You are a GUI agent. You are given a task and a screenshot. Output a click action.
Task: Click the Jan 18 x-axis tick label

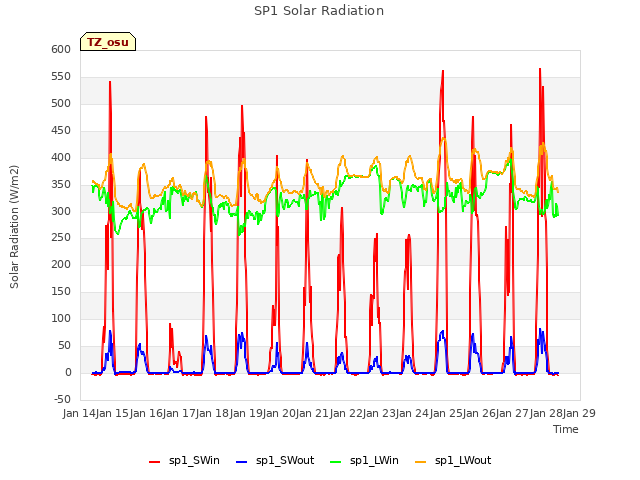click(x=212, y=413)
